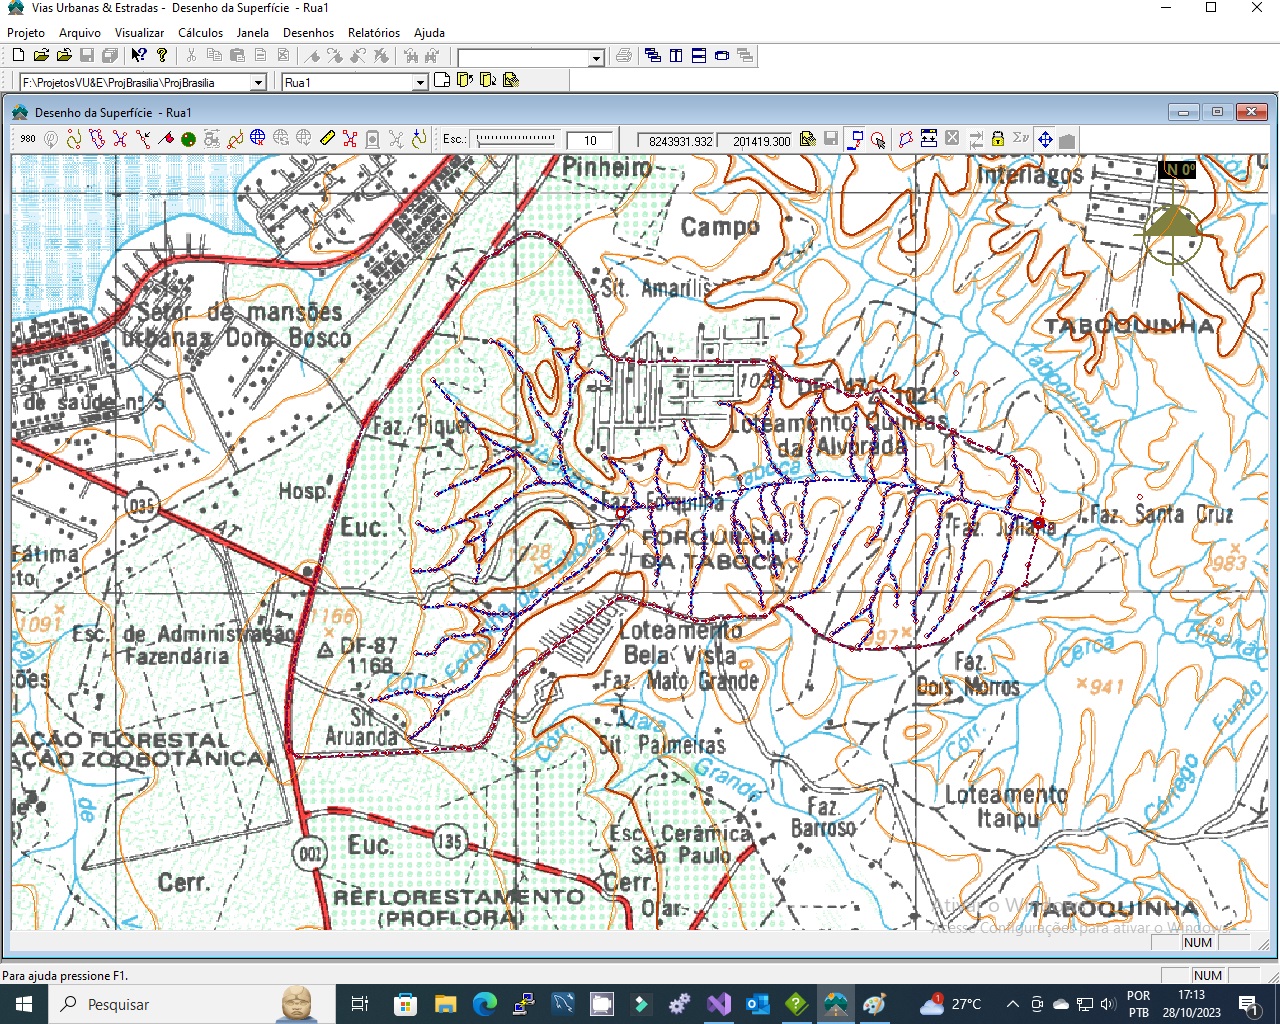Open the Rua1 street selector dropdown
1280x1024 pixels.
[420, 83]
